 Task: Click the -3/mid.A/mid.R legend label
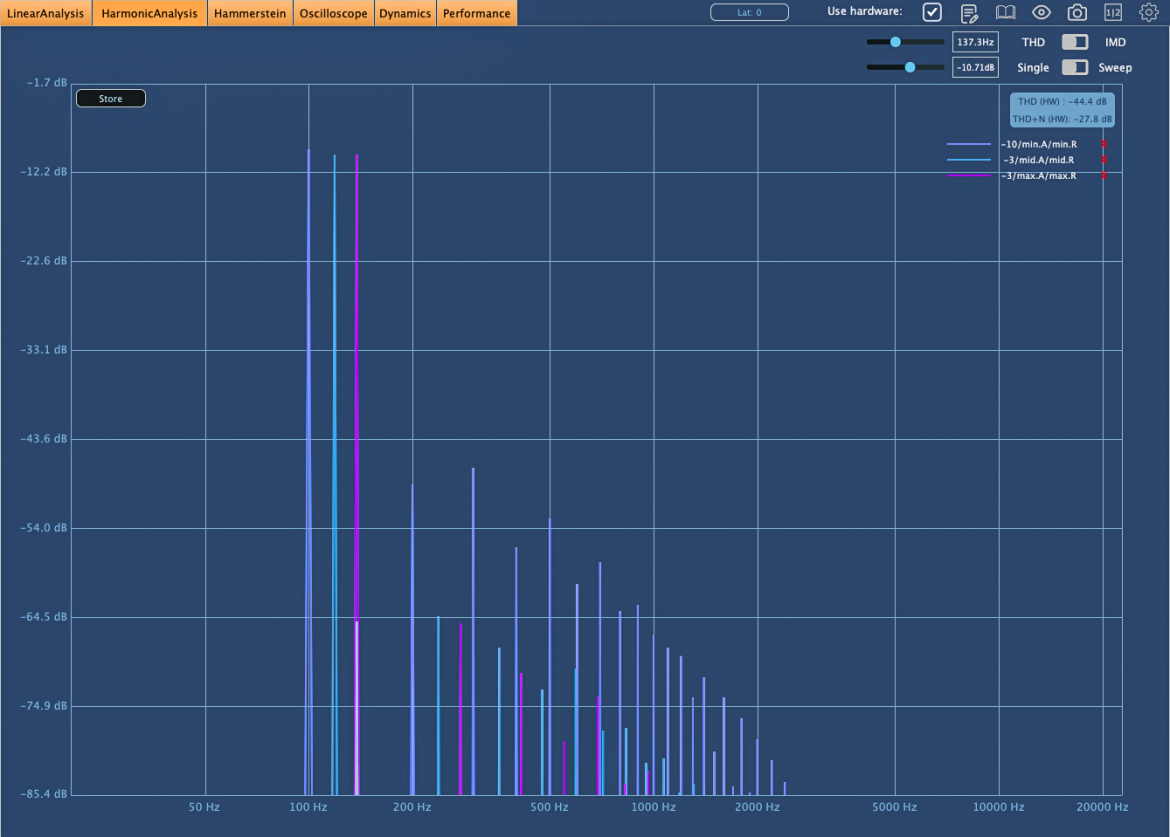(1039, 160)
